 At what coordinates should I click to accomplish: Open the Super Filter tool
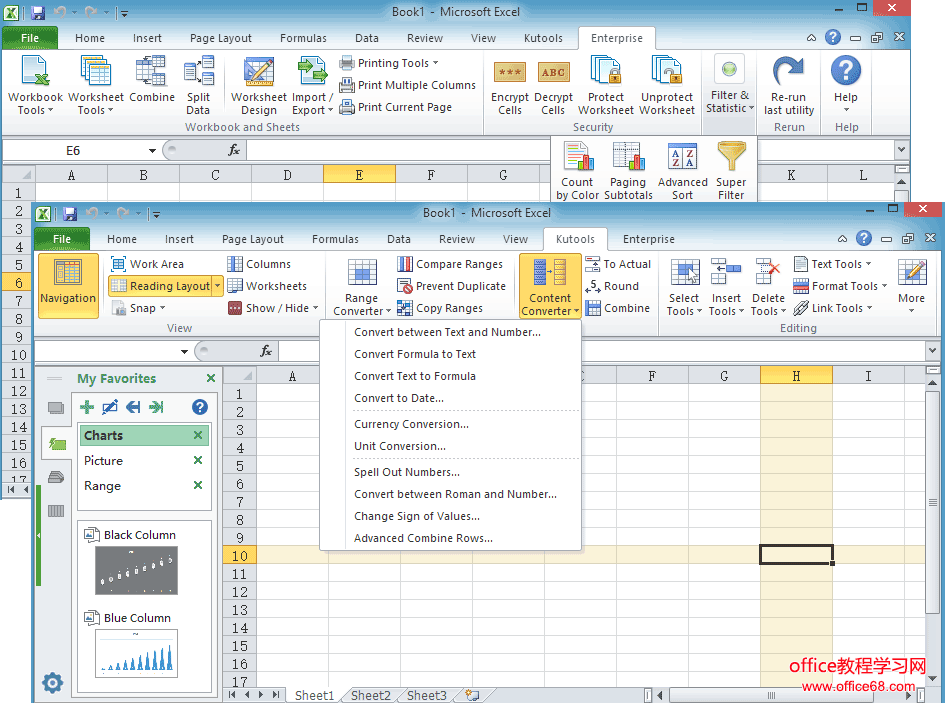pos(731,160)
